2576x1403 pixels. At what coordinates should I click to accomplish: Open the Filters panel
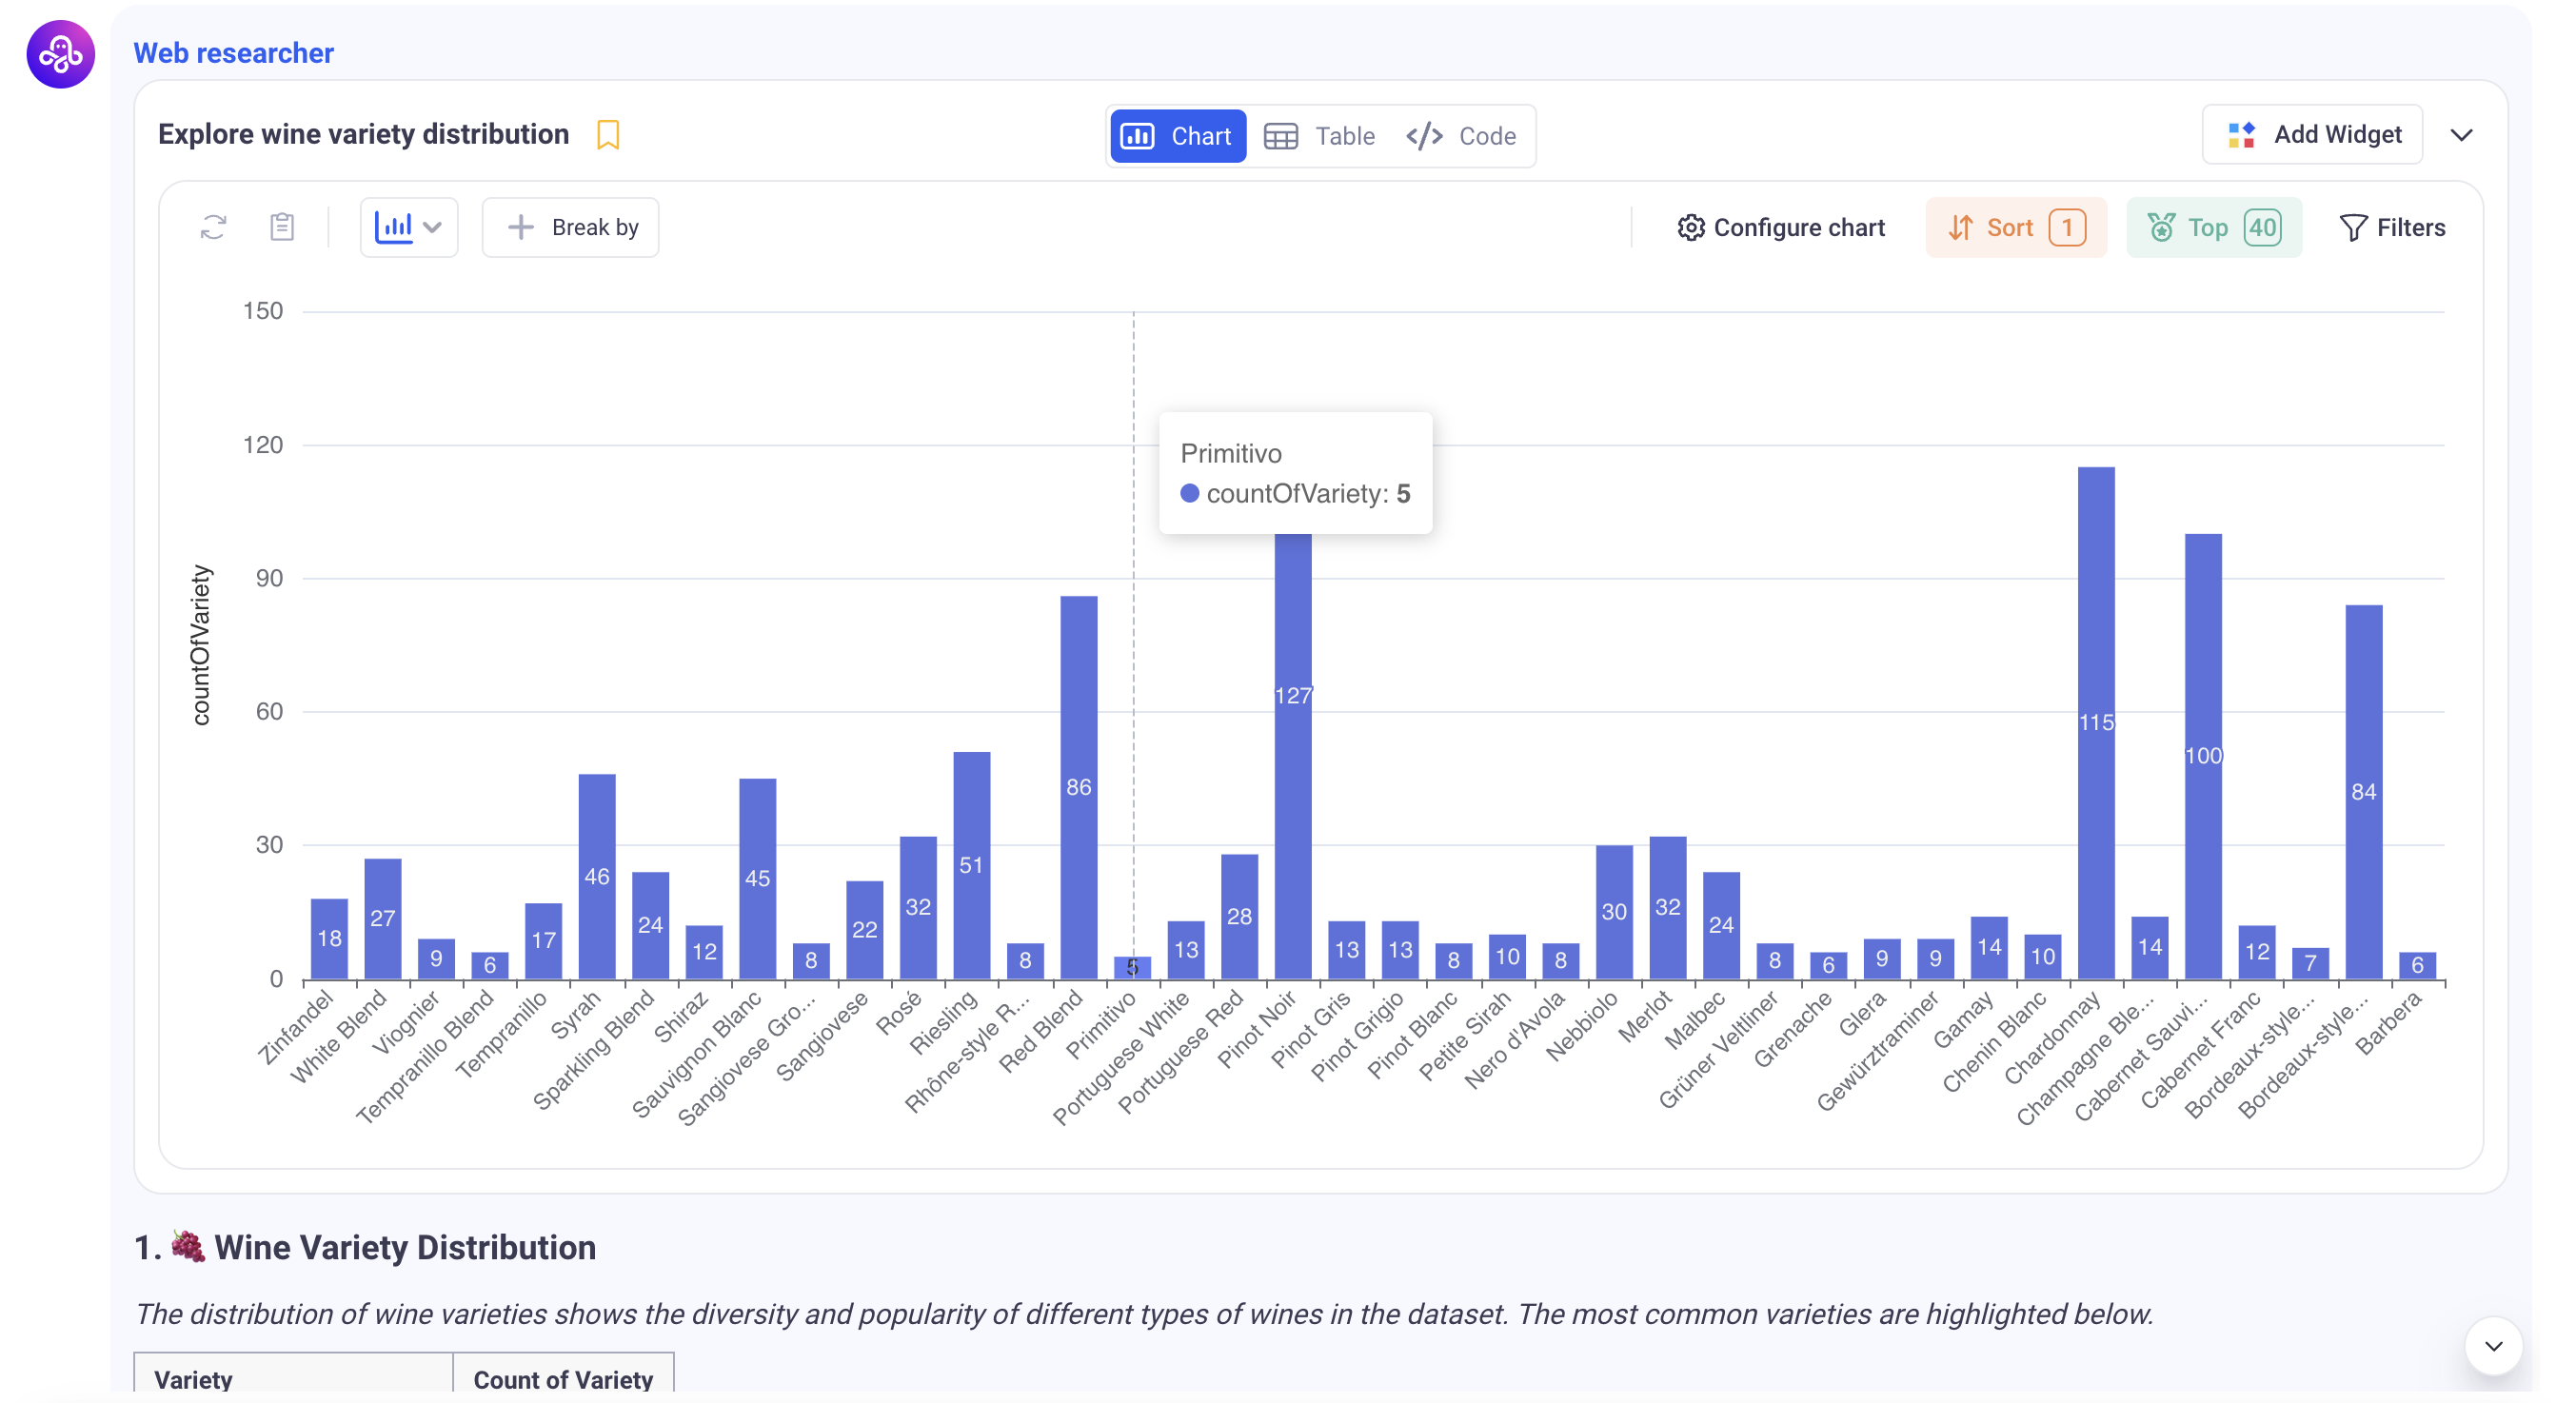2392,227
